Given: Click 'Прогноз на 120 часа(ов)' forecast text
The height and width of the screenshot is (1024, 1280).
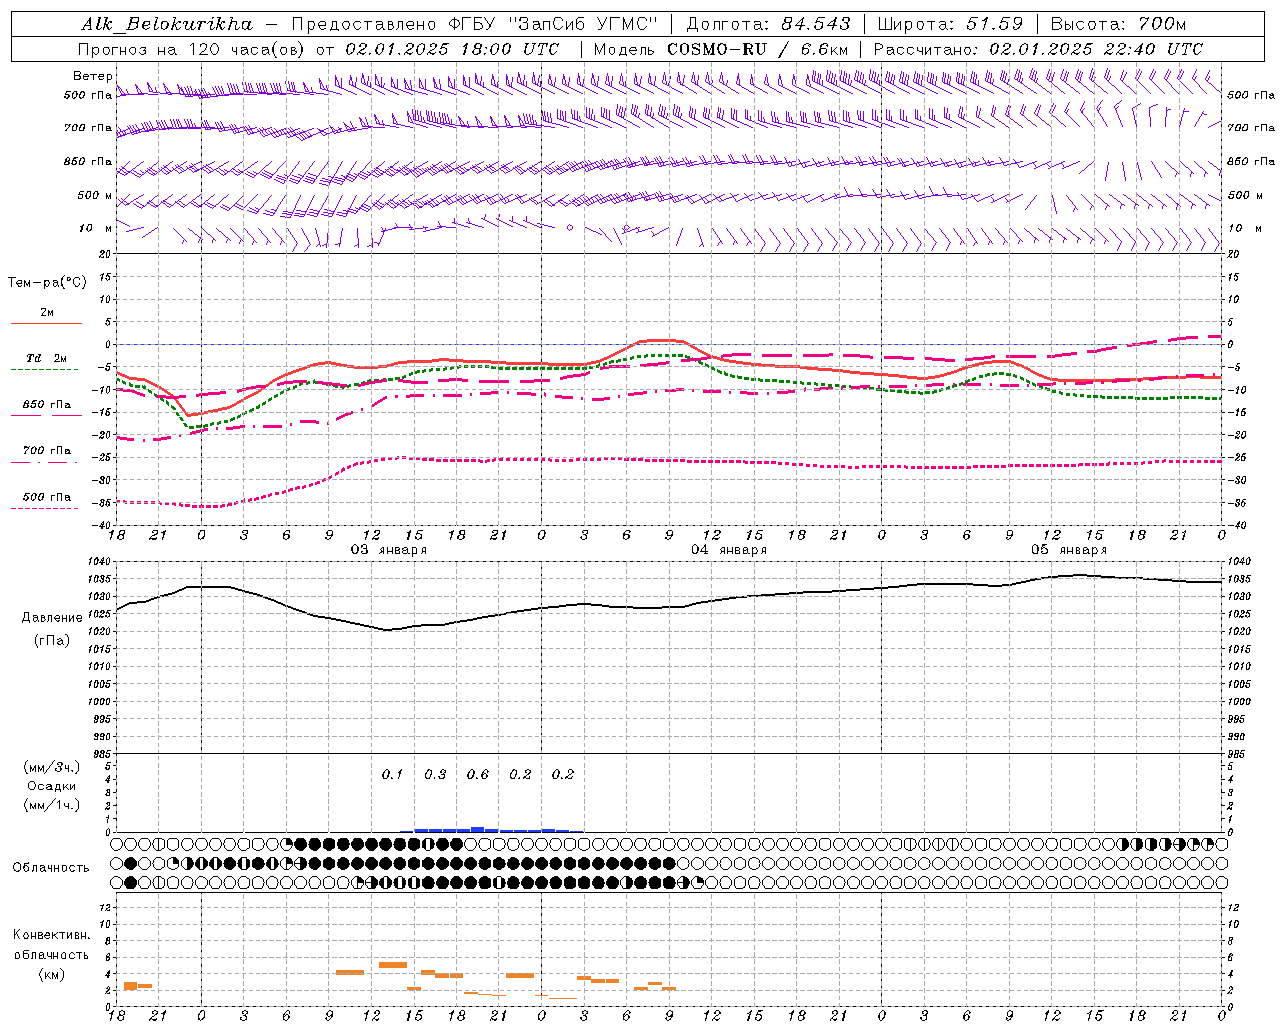Looking at the screenshot, I should coord(193,49).
